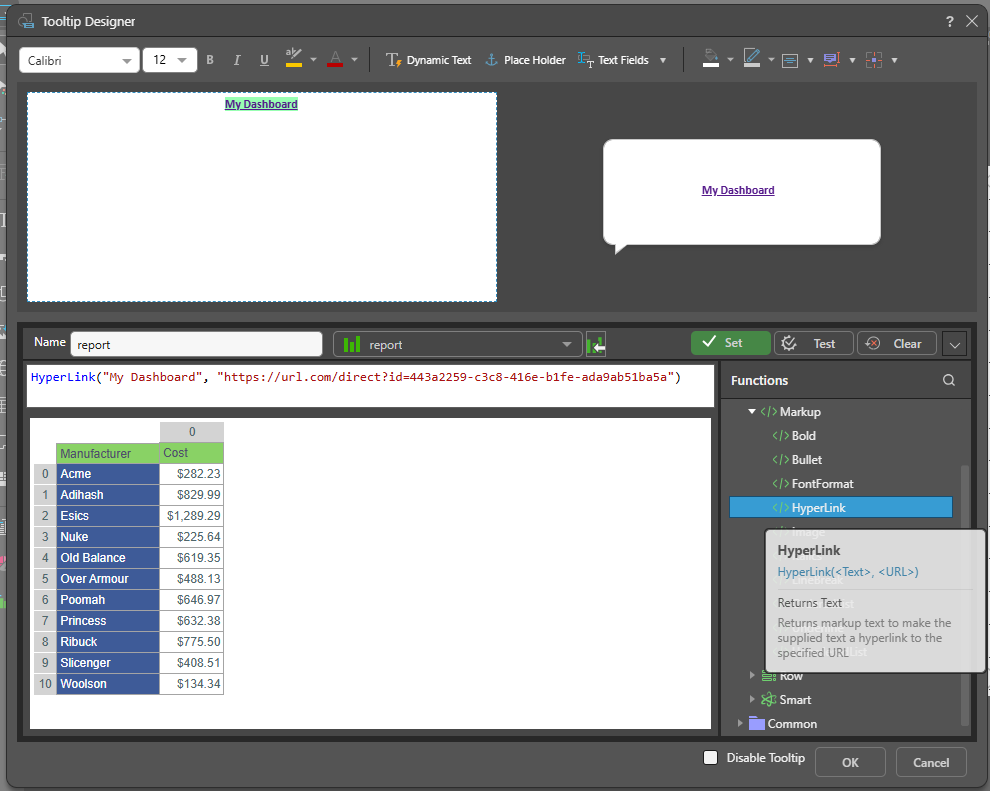This screenshot has height=791, width=990.
Task: Click the Common folder icon
Action: click(756, 723)
